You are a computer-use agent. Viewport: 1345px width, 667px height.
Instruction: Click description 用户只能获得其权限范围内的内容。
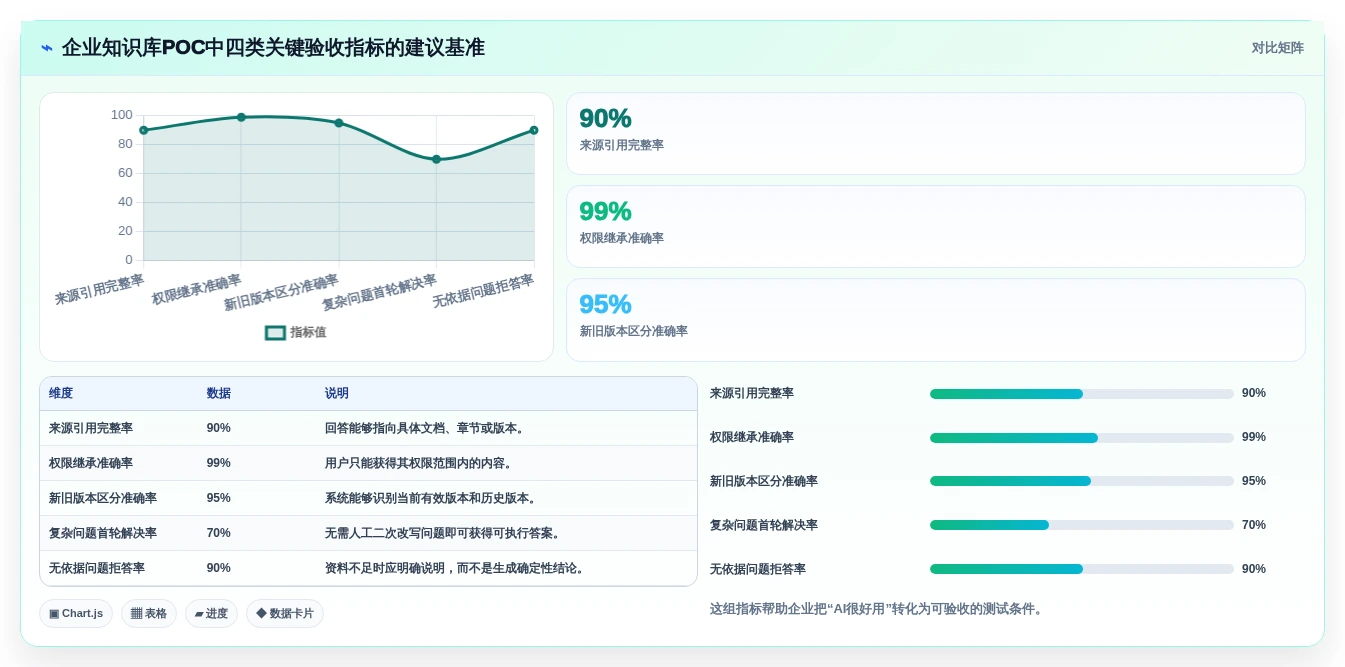tap(421, 463)
